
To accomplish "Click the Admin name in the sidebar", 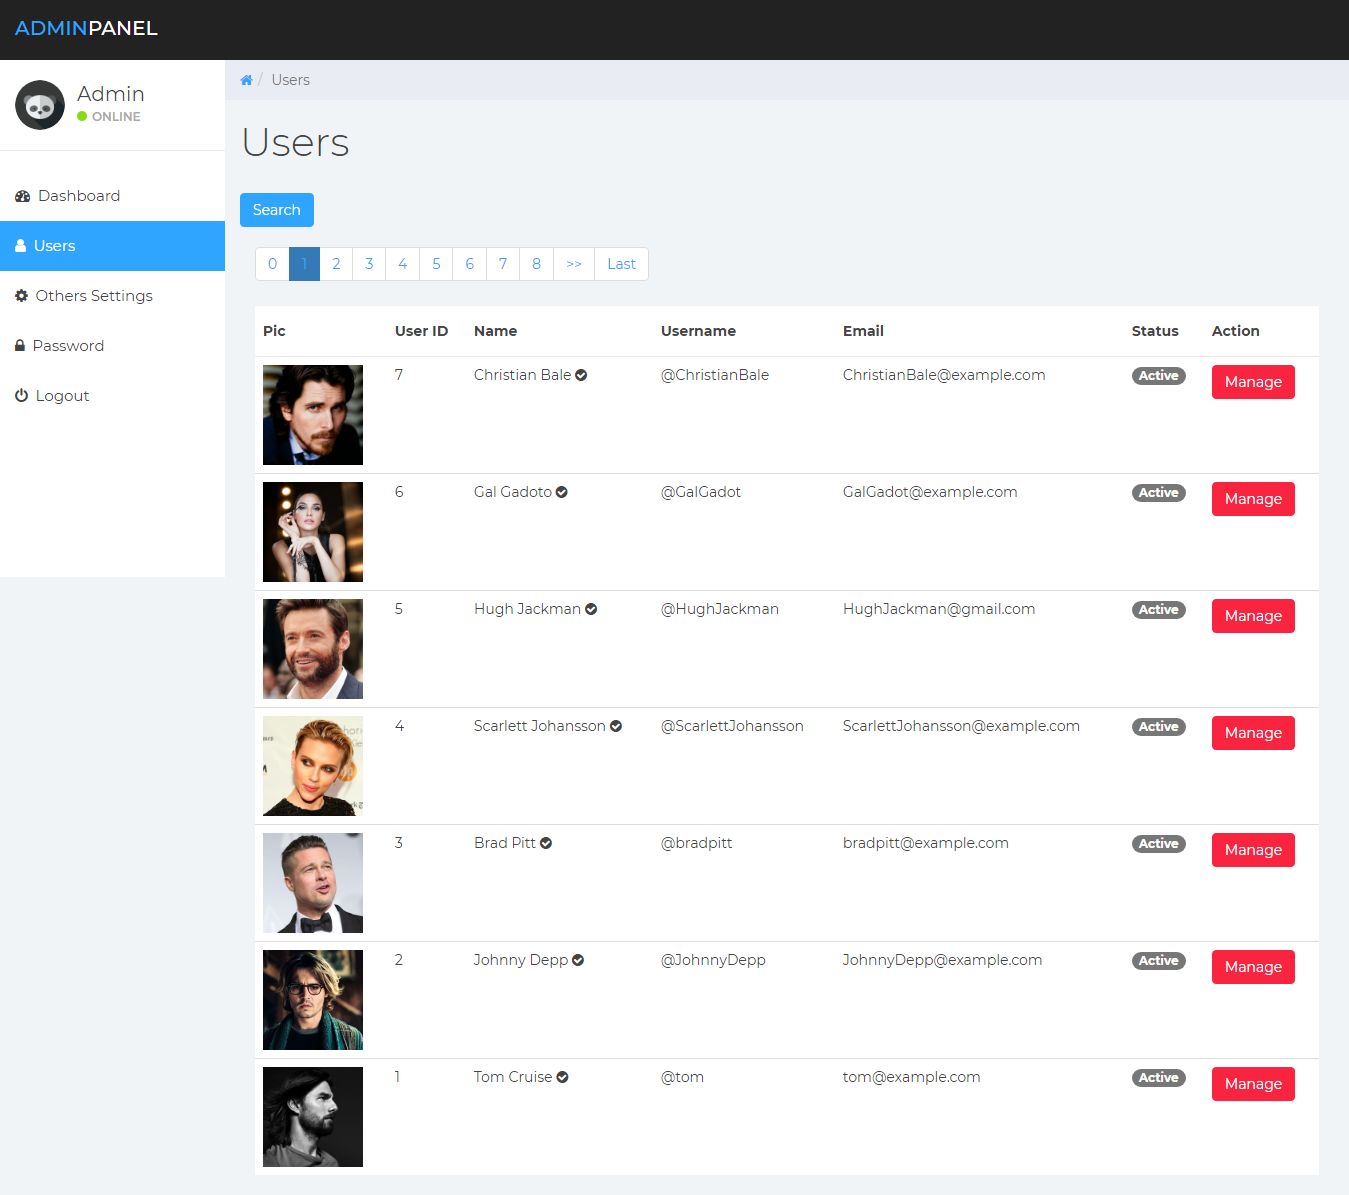I will click(111, 94).
